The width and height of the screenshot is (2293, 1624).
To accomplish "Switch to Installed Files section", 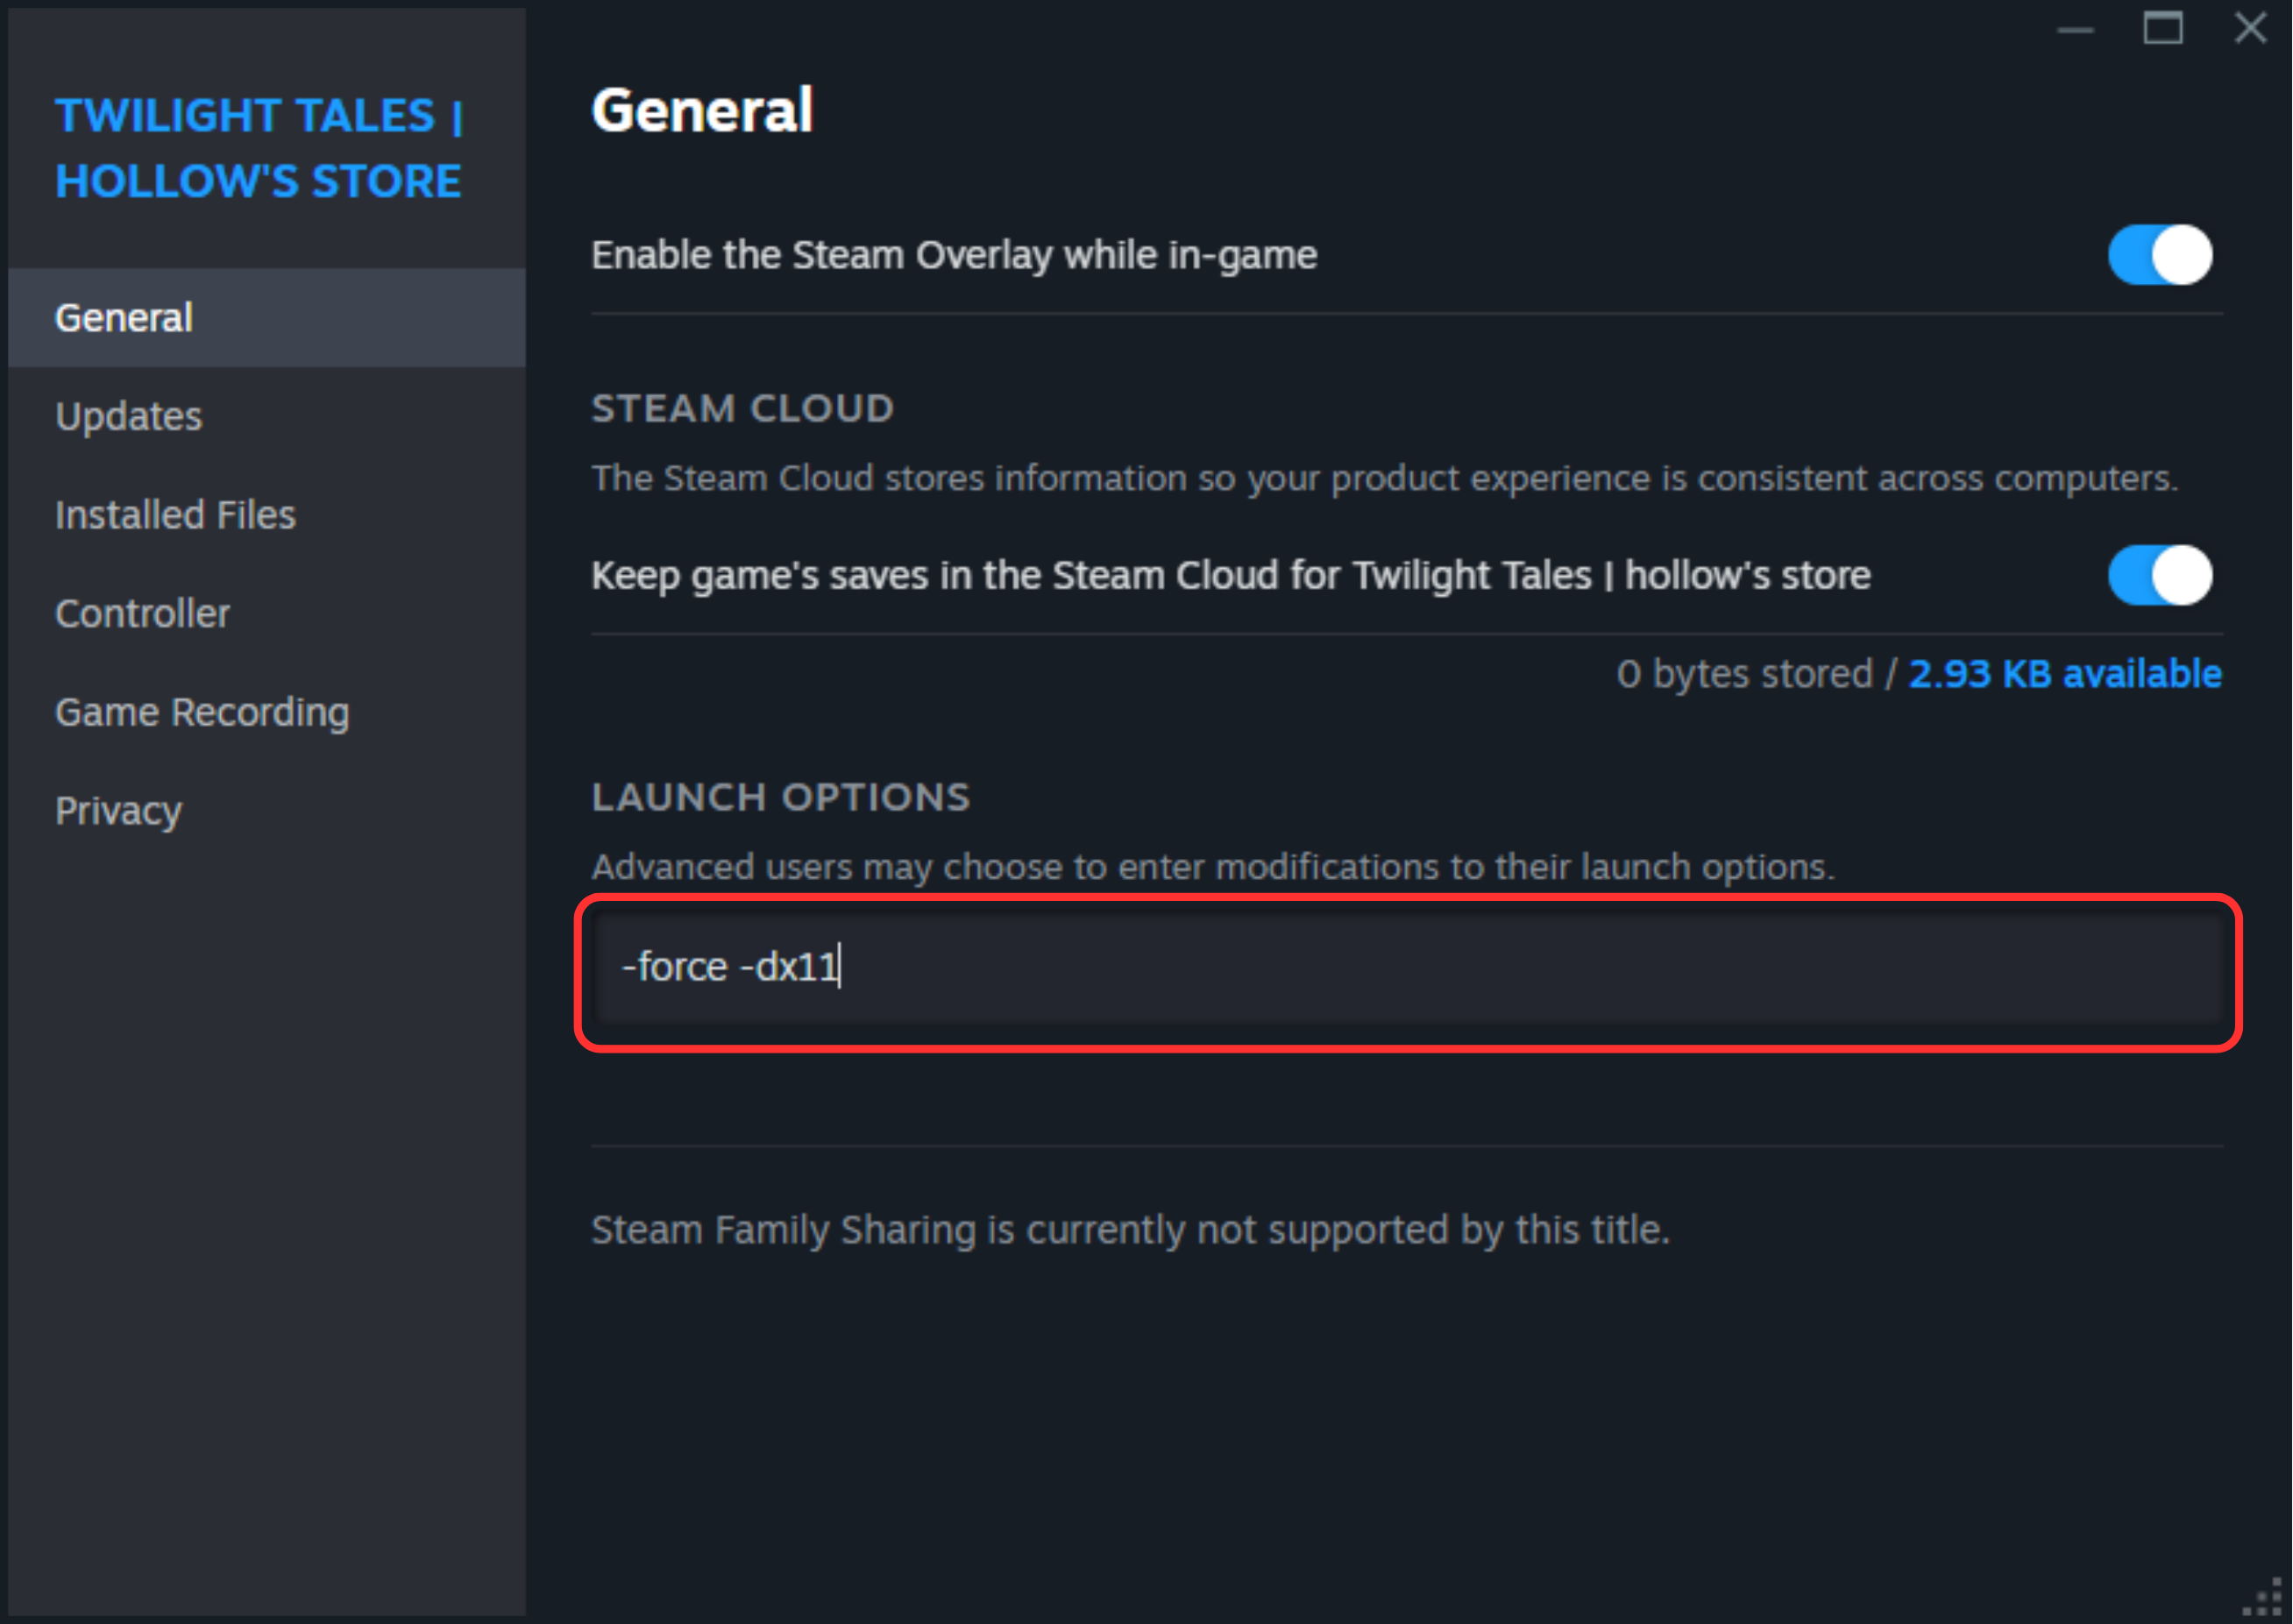I will pyautogui.click(x=176, y=515).
